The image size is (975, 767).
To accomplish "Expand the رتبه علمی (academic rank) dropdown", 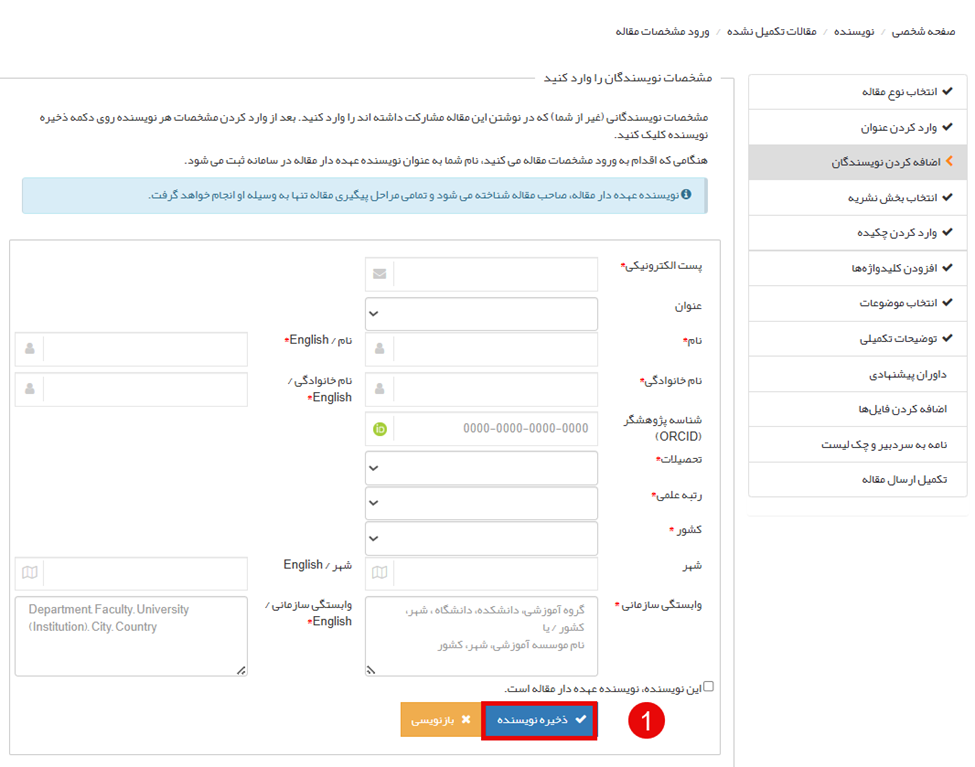I will tap(481, 503).
